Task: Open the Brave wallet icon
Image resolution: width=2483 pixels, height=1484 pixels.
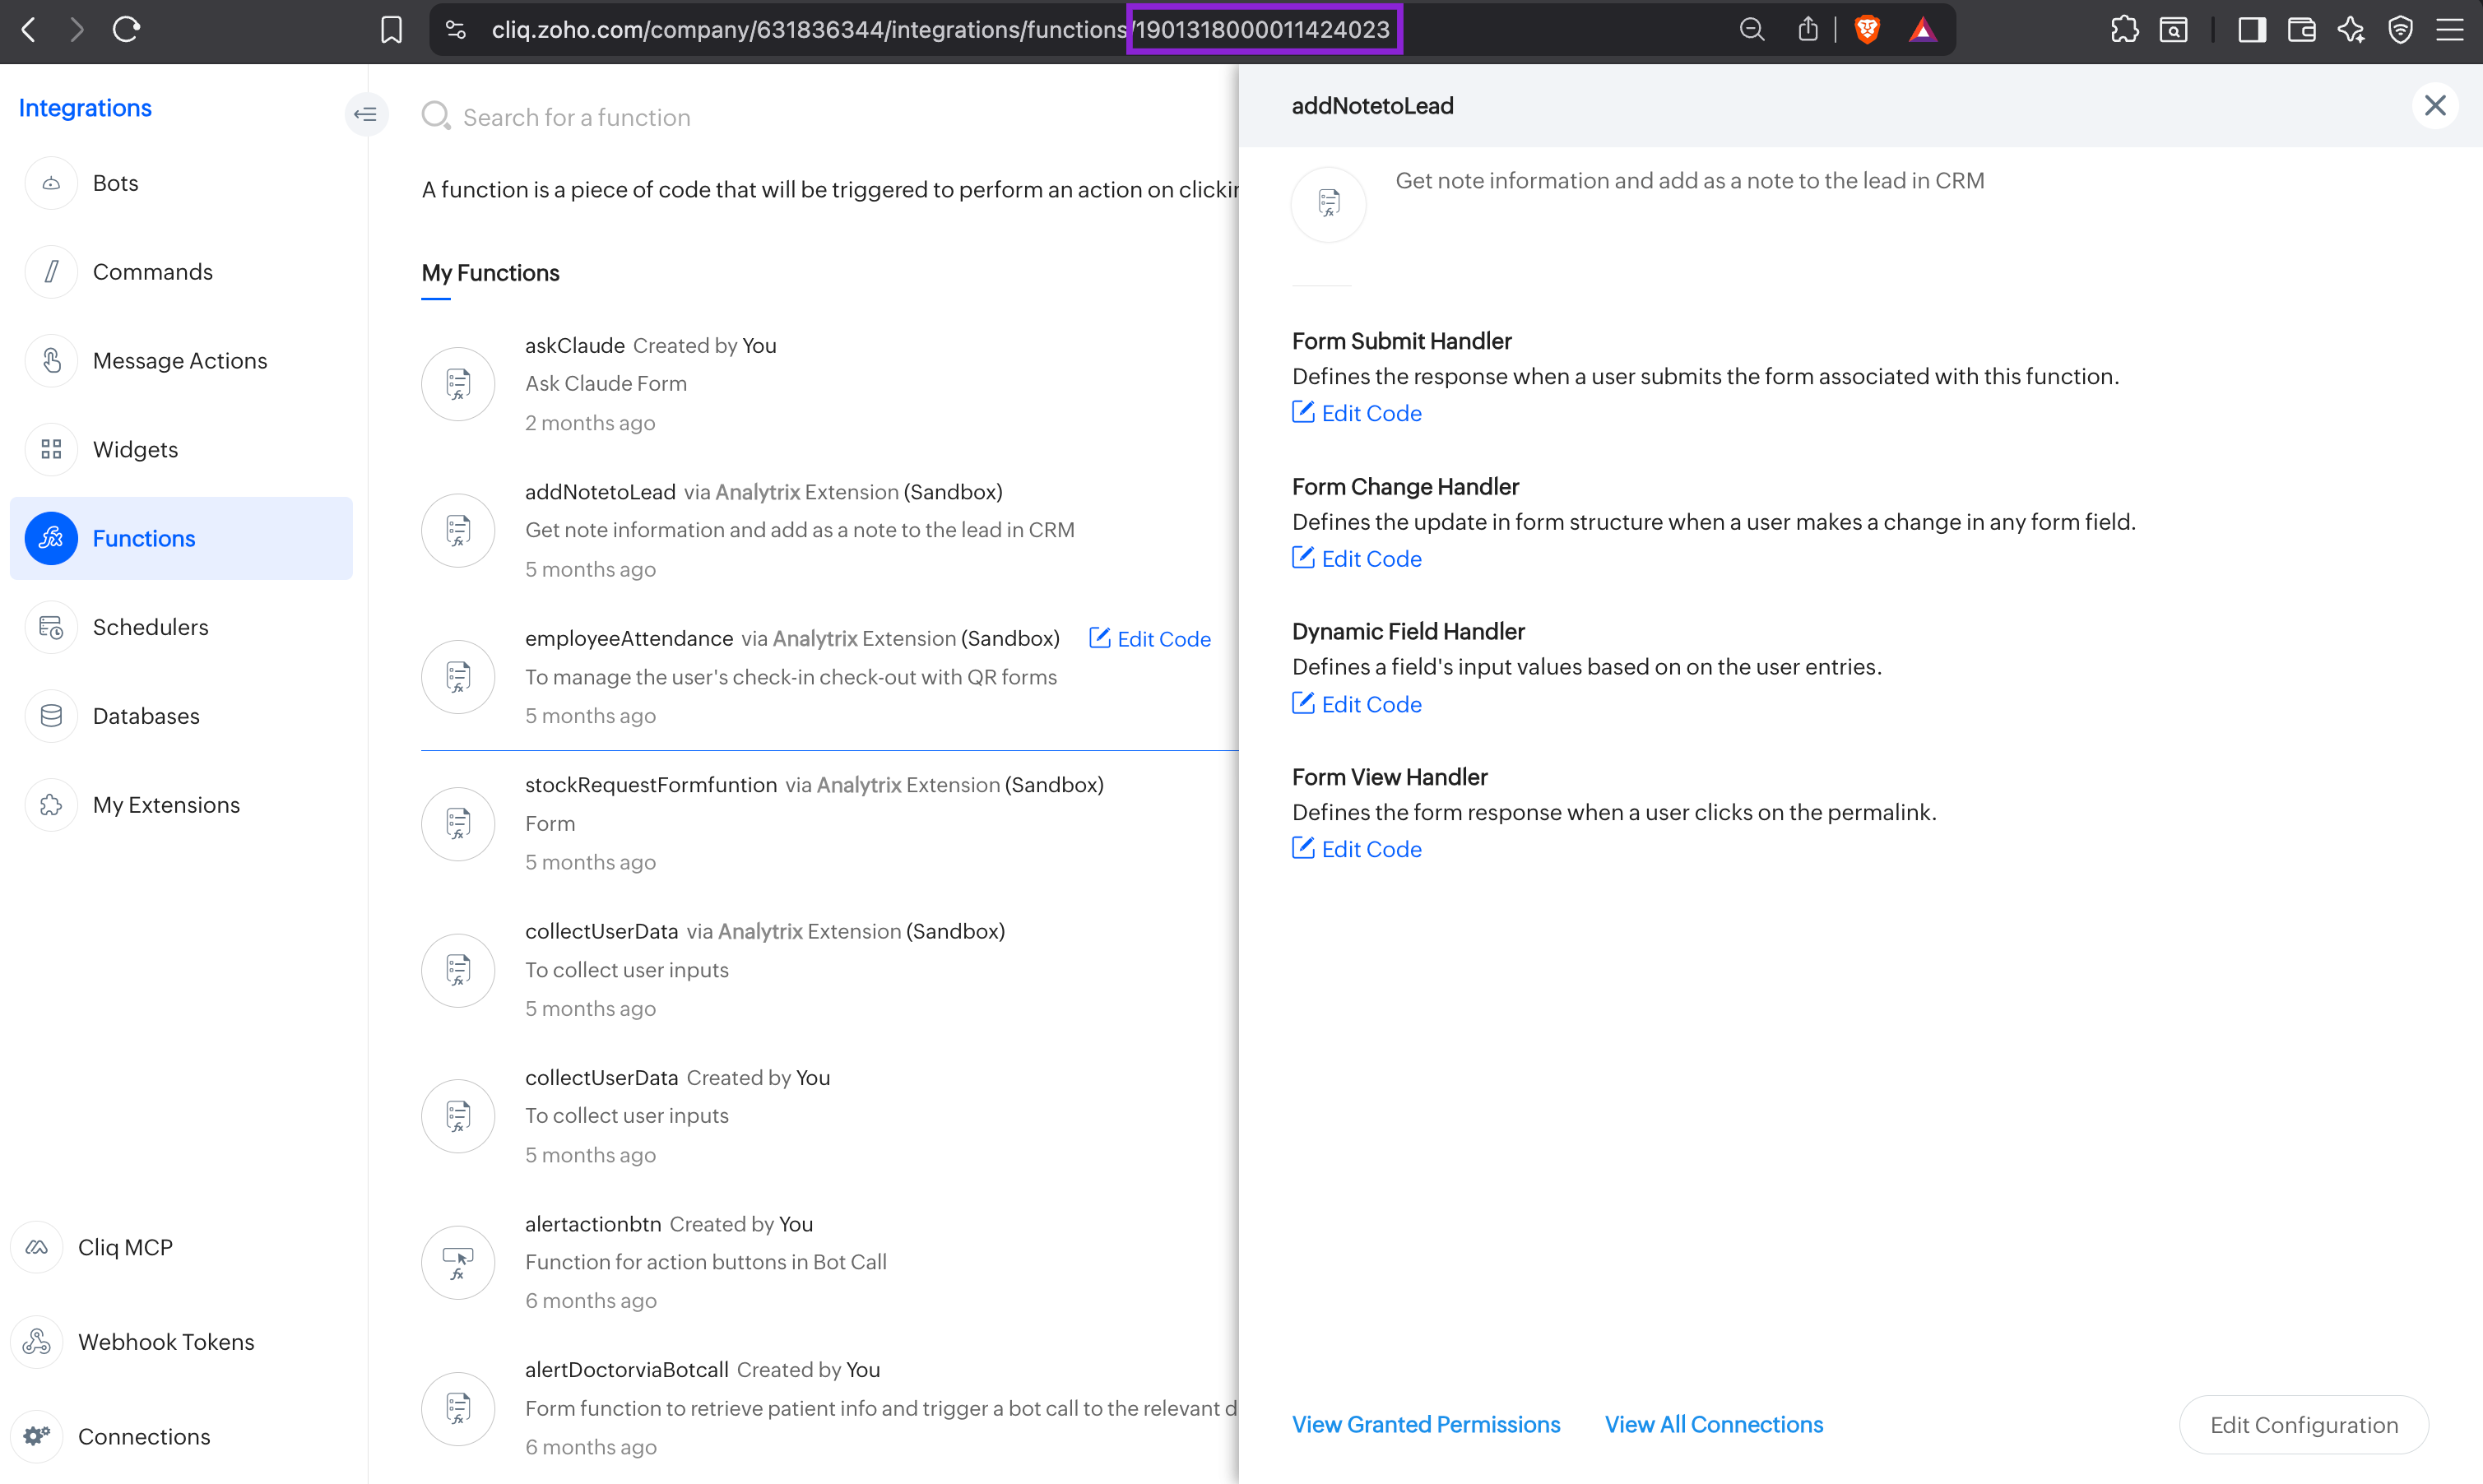Action: pyautogui.click(x=2301, y=30)
